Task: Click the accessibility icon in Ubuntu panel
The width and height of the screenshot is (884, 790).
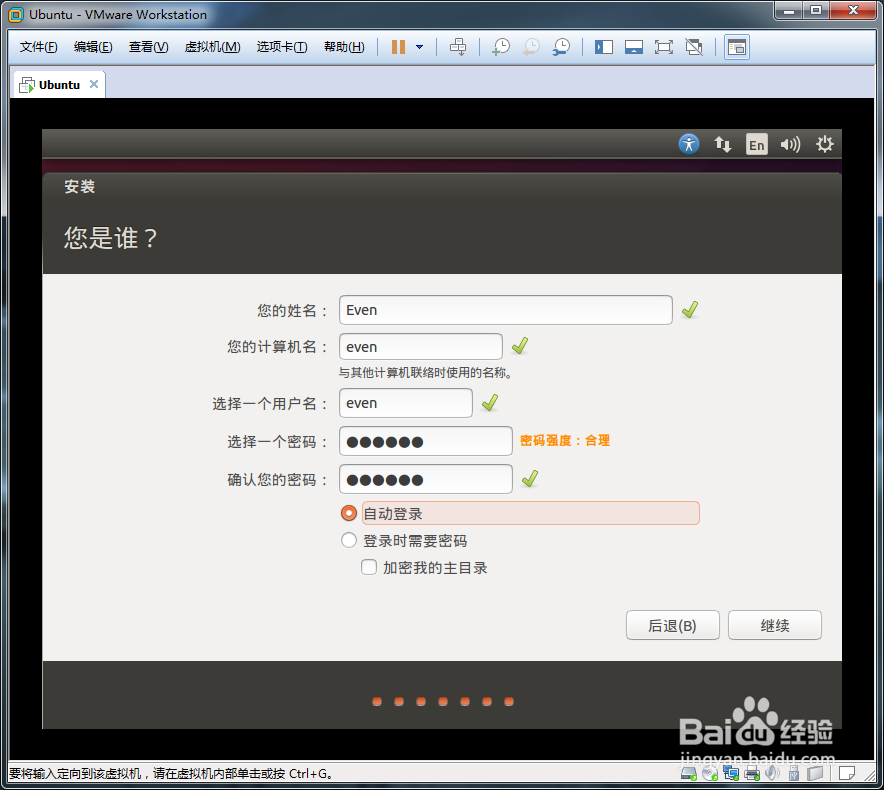Action: [689, 144]
